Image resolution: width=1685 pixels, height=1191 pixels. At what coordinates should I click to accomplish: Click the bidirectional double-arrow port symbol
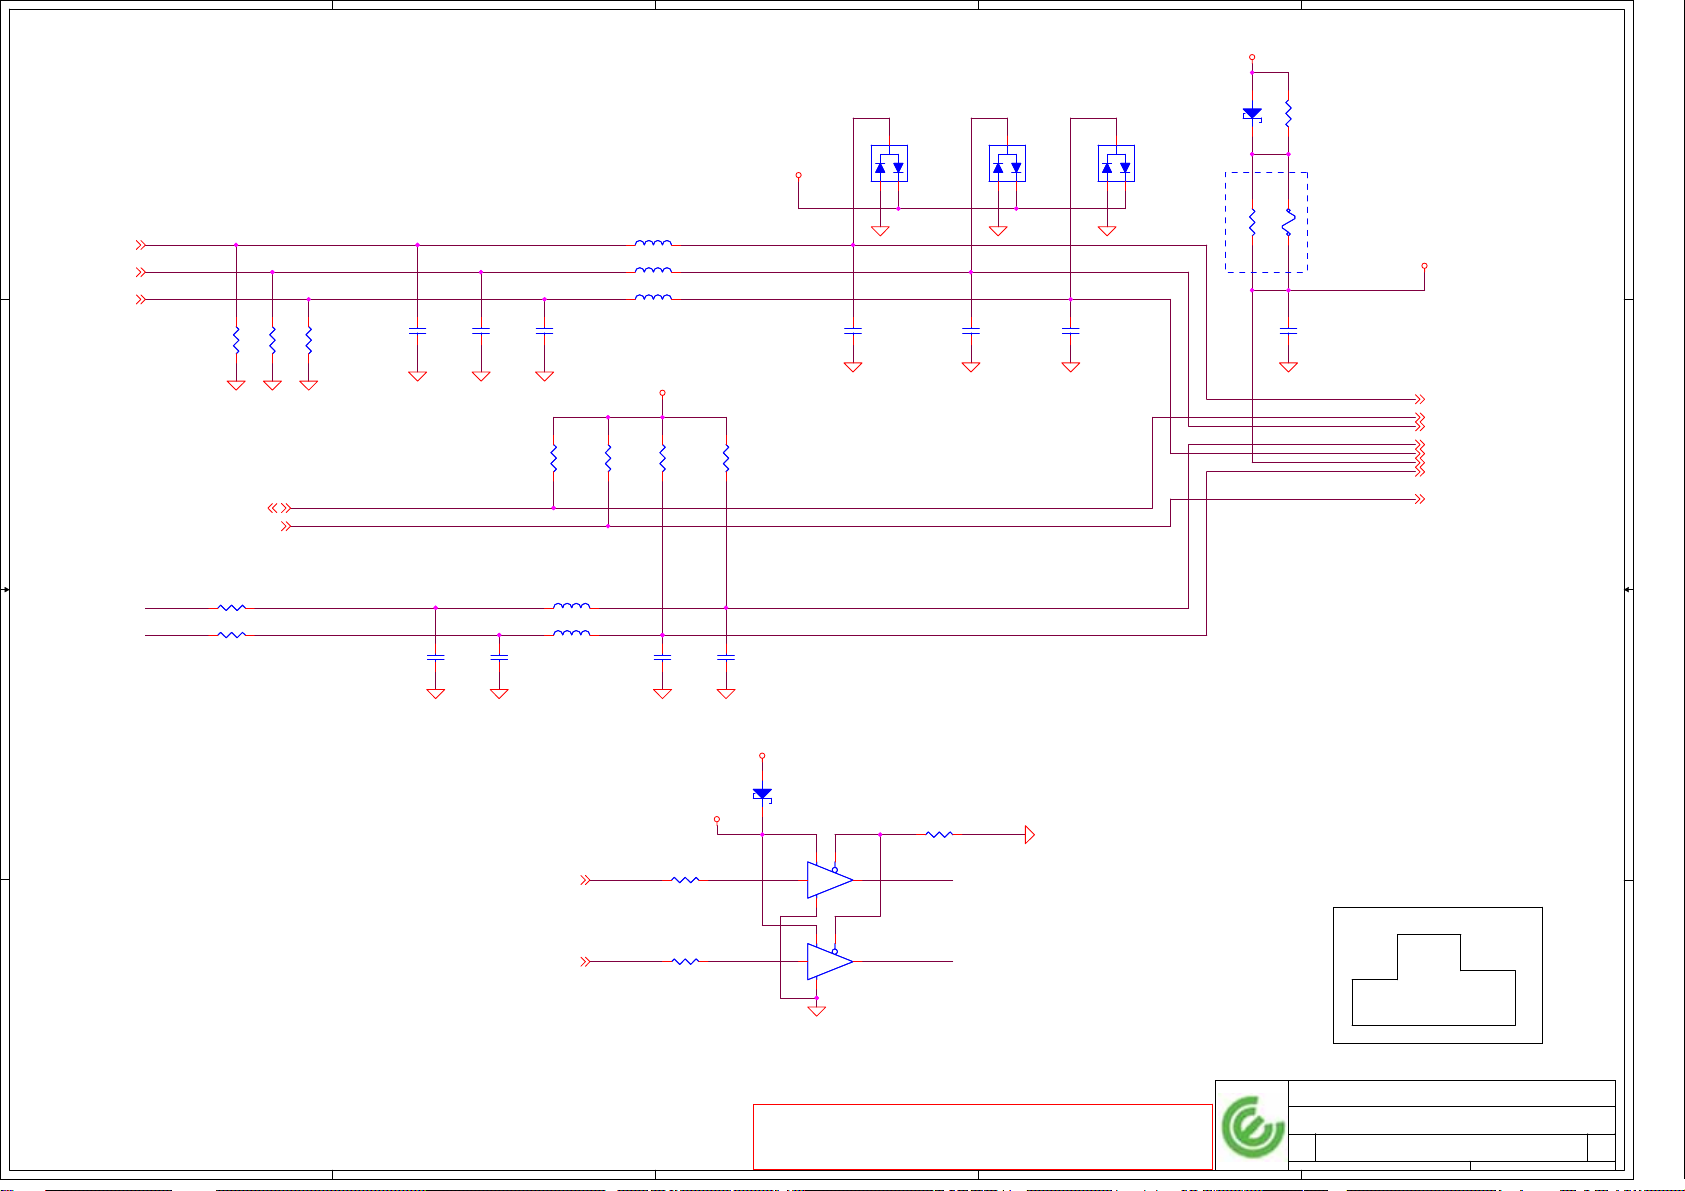[x=279, y=508]
